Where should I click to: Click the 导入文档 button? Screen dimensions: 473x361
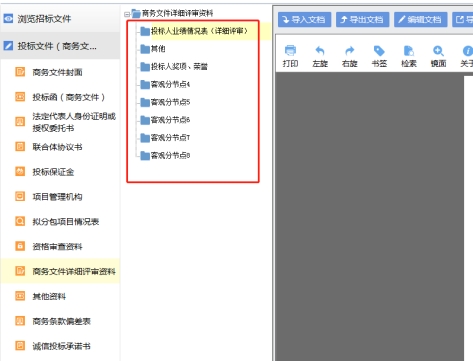[304, 20]
